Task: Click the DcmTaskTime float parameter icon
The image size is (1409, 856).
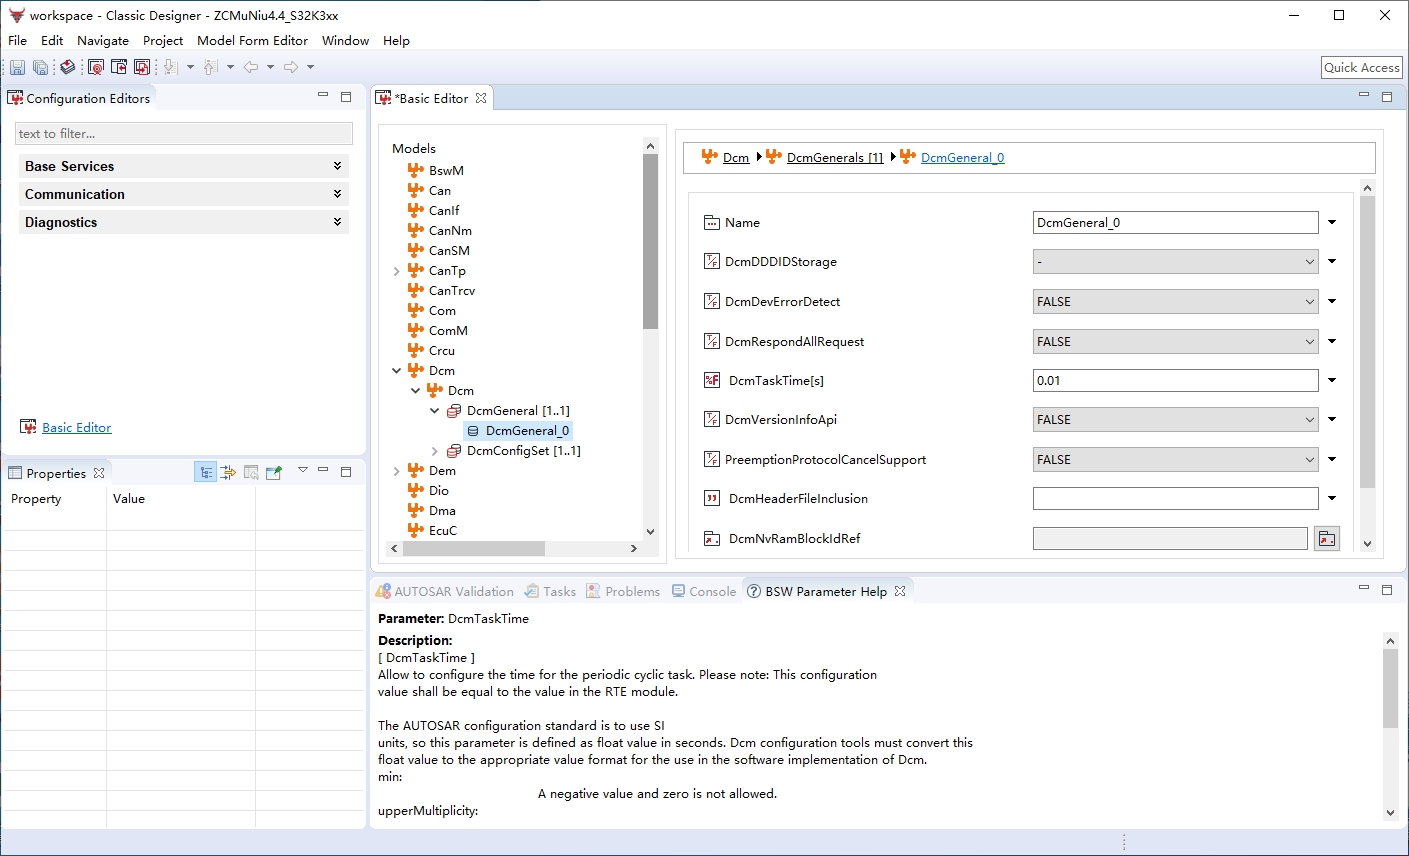Action: coord(712,380)
